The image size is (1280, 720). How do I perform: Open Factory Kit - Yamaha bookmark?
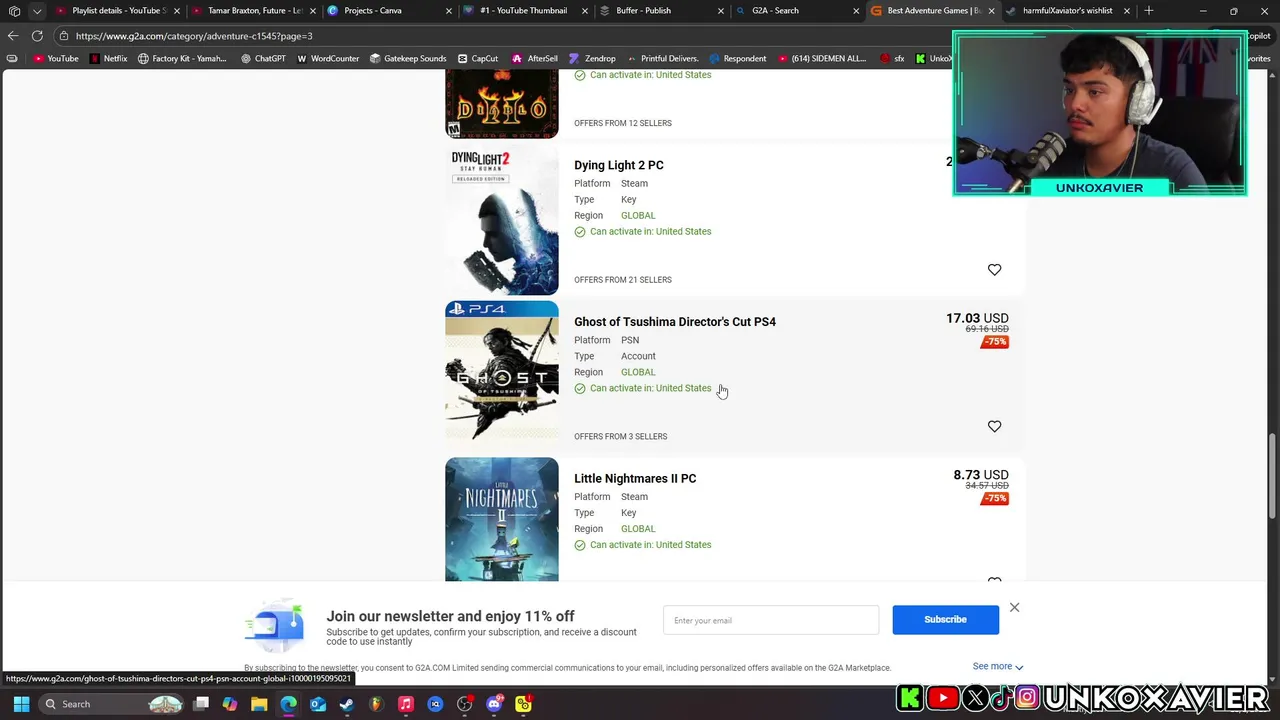coord(182,59)
